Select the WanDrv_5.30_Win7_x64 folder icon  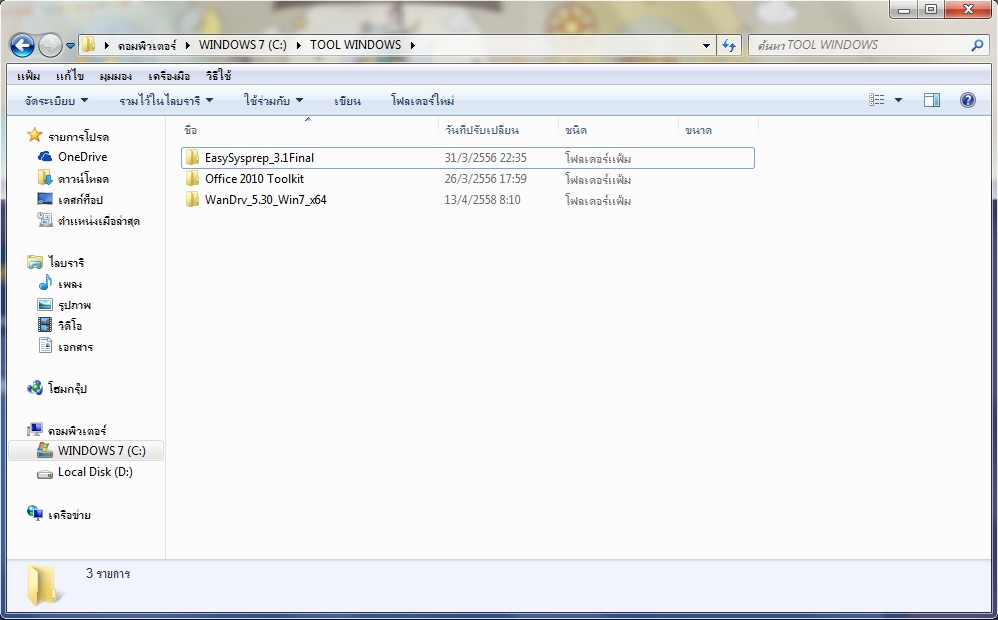[192, 200]
